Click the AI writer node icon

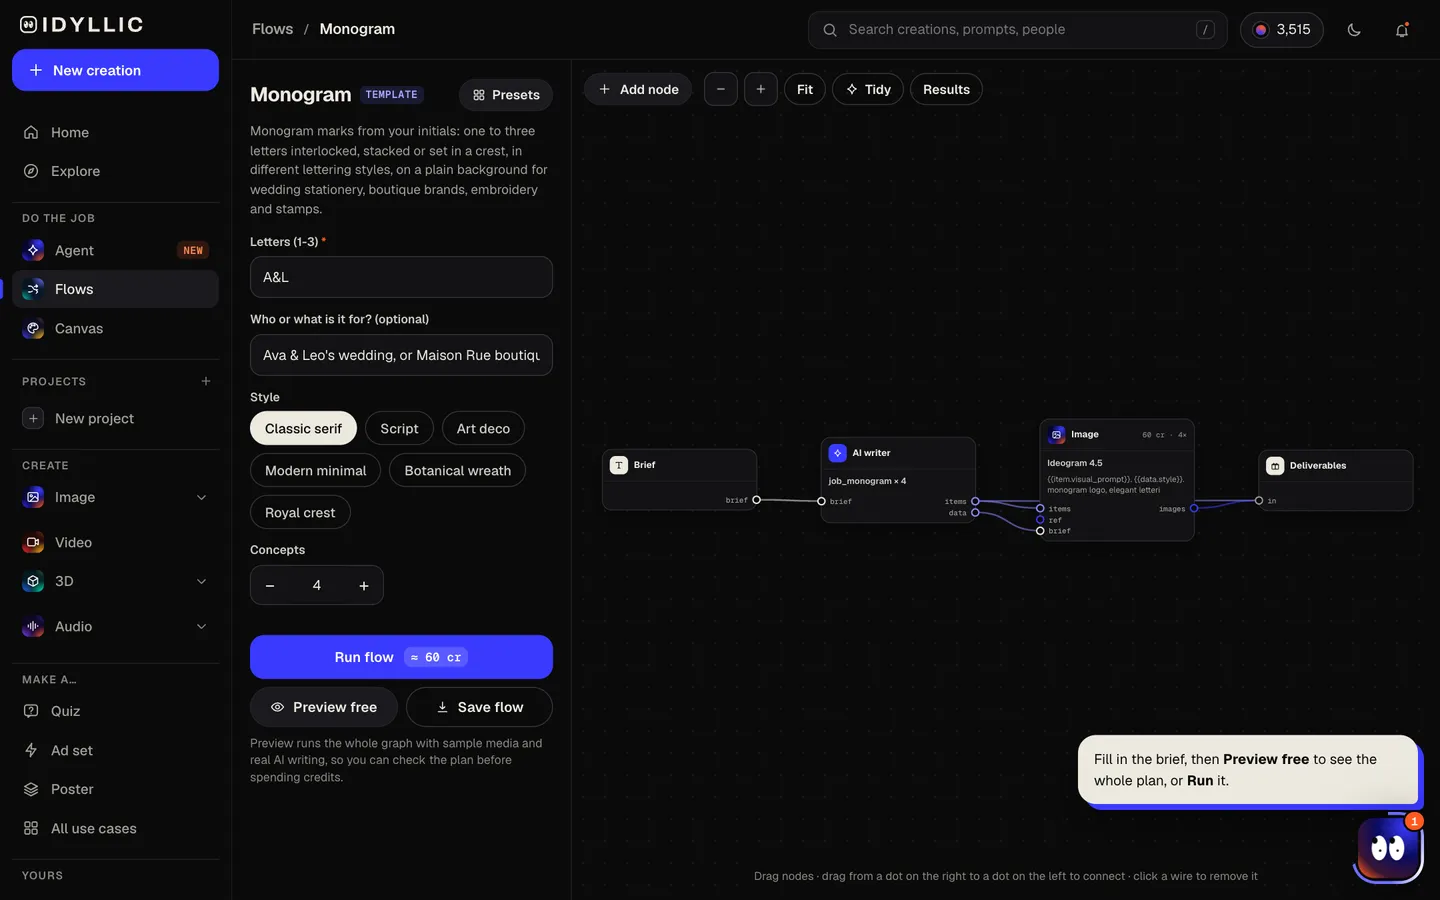pos(838,453)
